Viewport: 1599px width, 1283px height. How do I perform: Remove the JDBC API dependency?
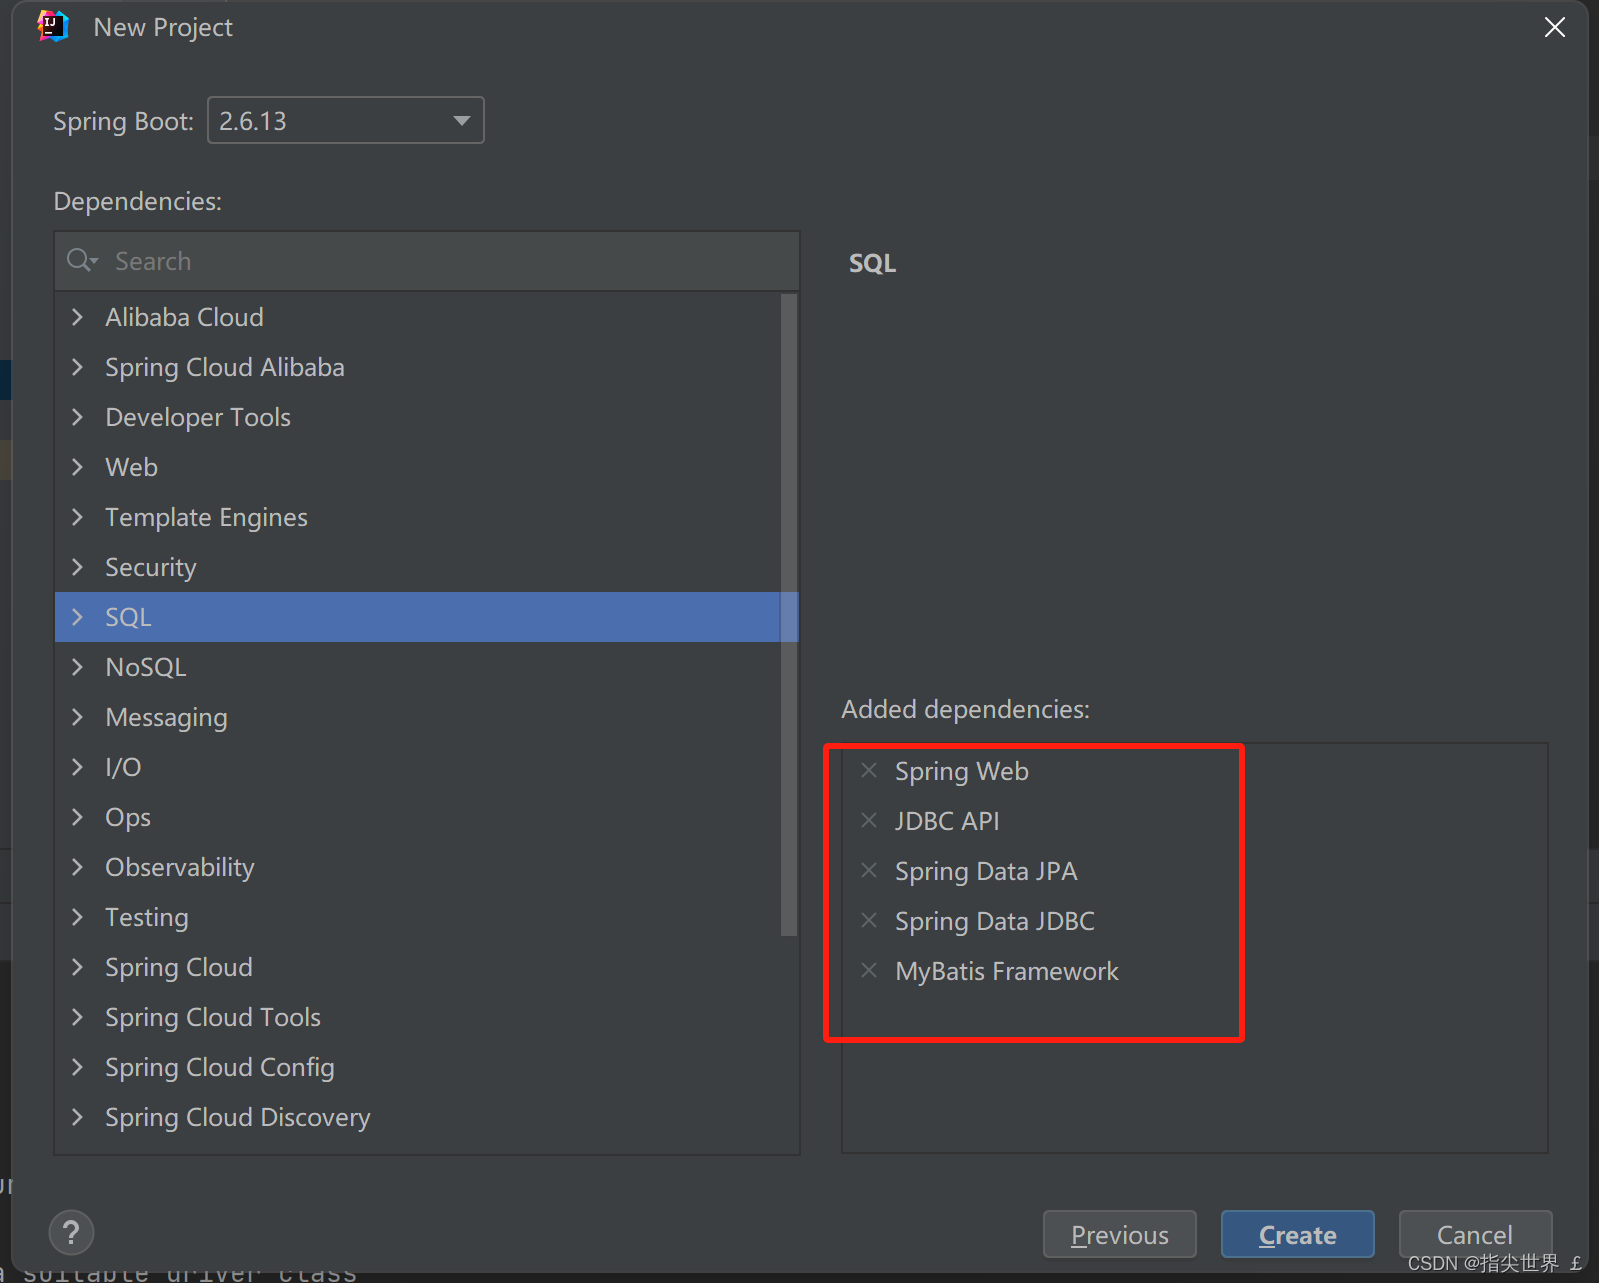tap(869, 820)
